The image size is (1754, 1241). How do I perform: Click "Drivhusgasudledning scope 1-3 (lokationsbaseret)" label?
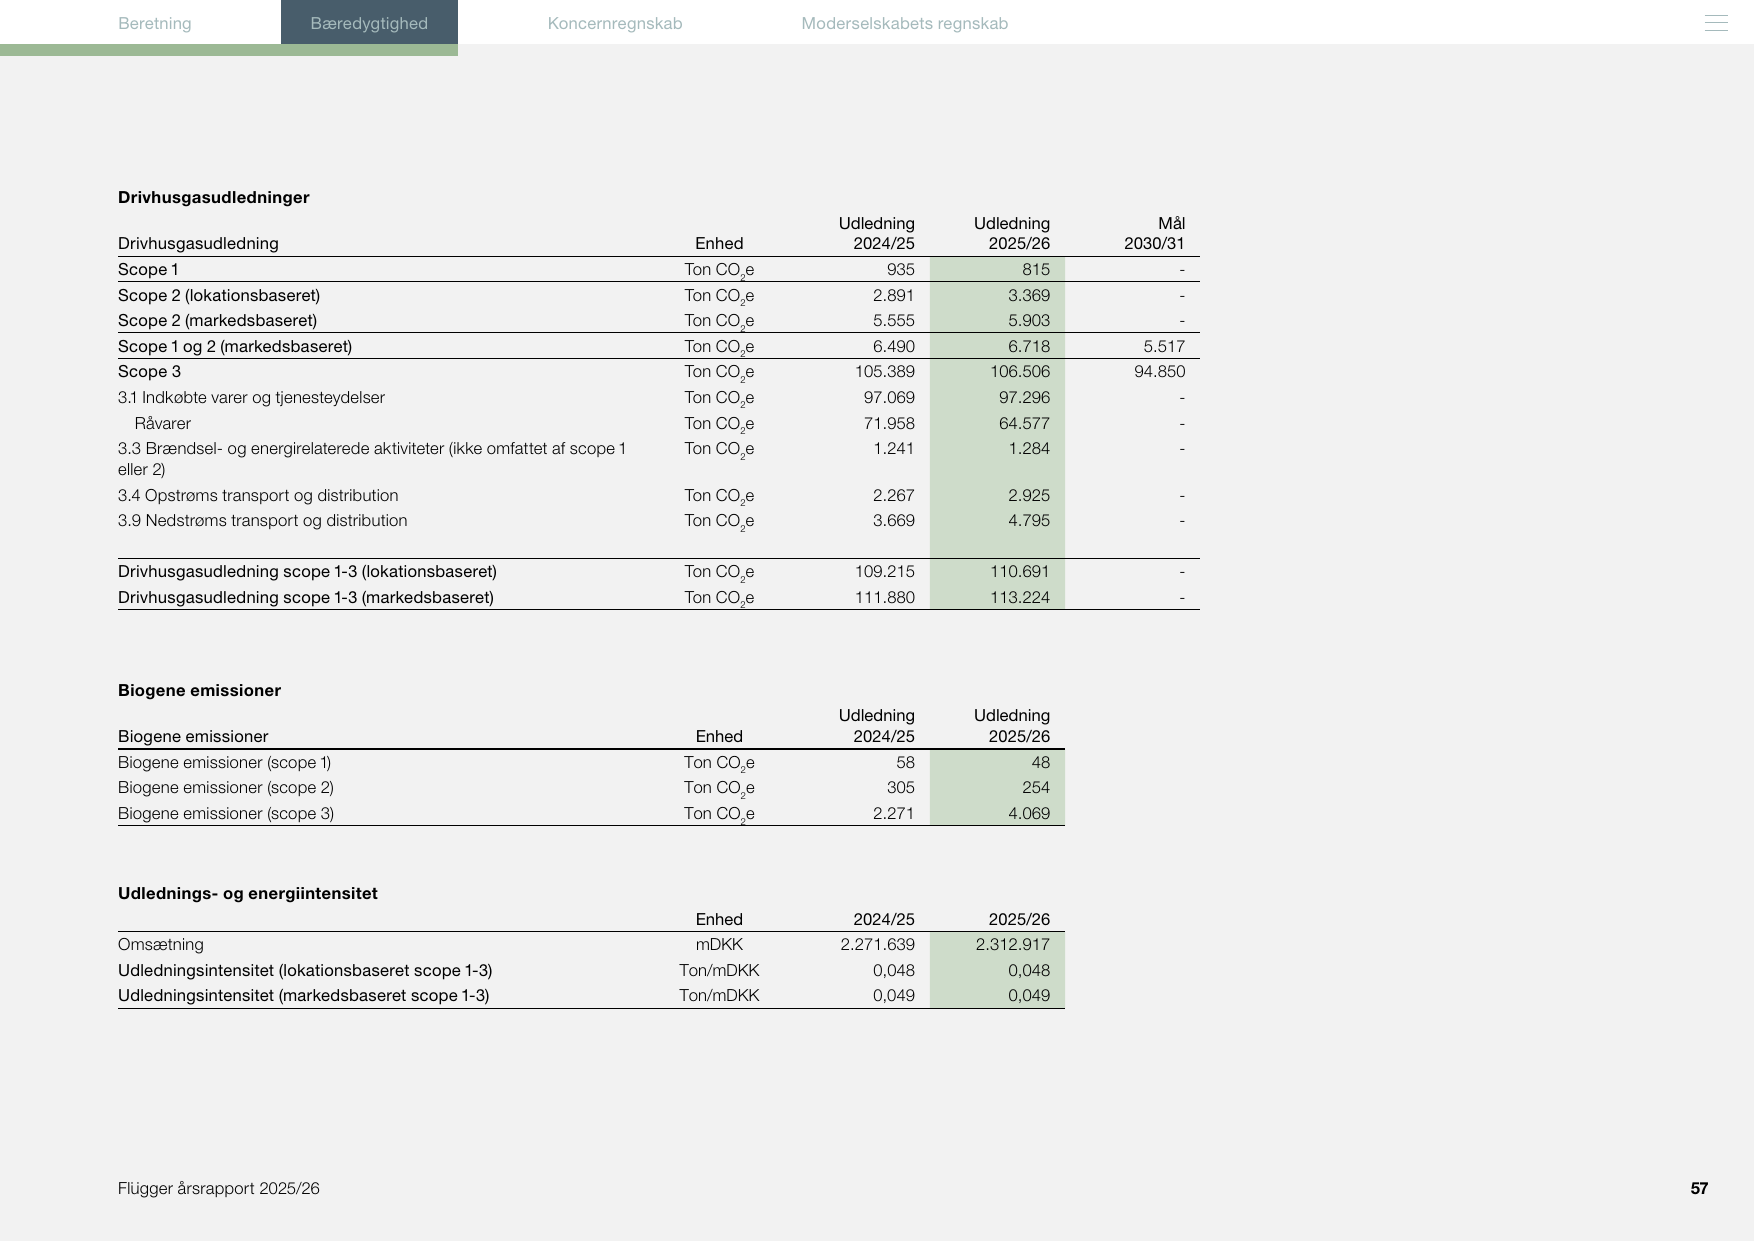pyautogui.click(x=307, y=571)
